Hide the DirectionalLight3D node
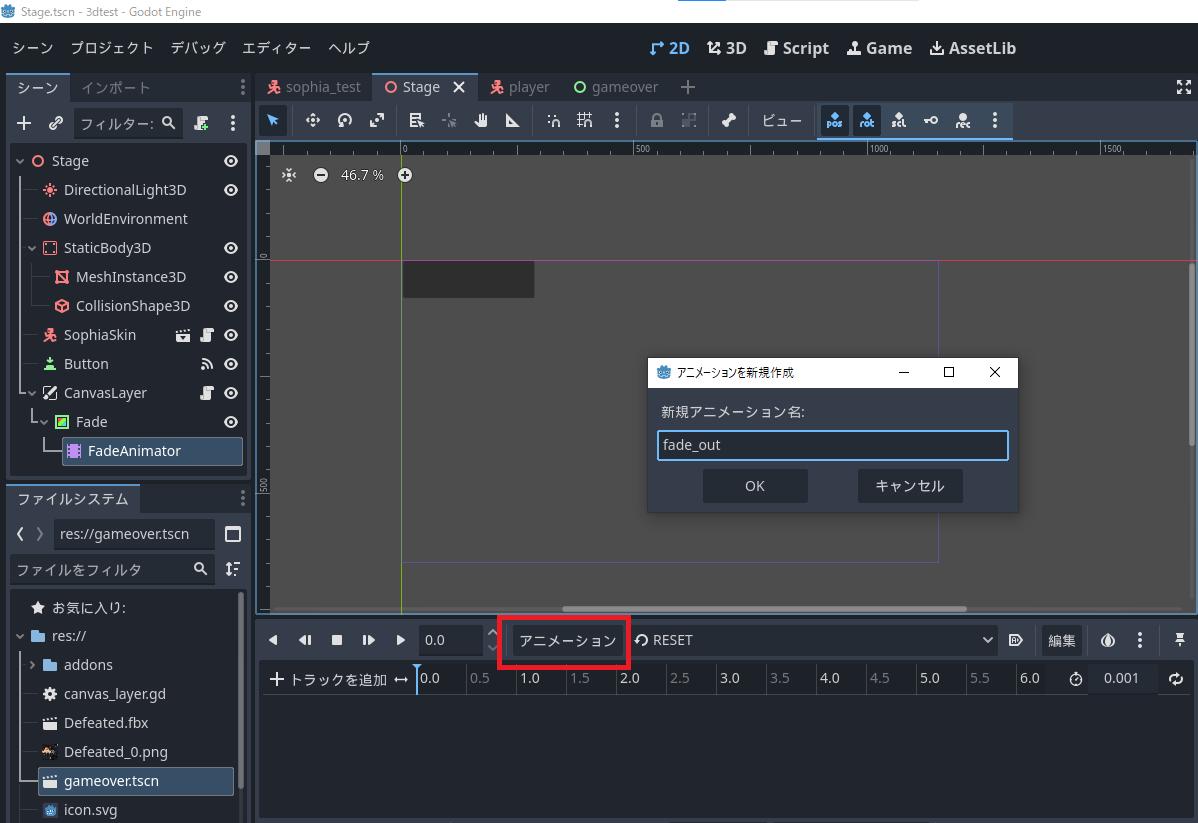The width and height of the screenshot is (1198, 823). coord(231,190)
